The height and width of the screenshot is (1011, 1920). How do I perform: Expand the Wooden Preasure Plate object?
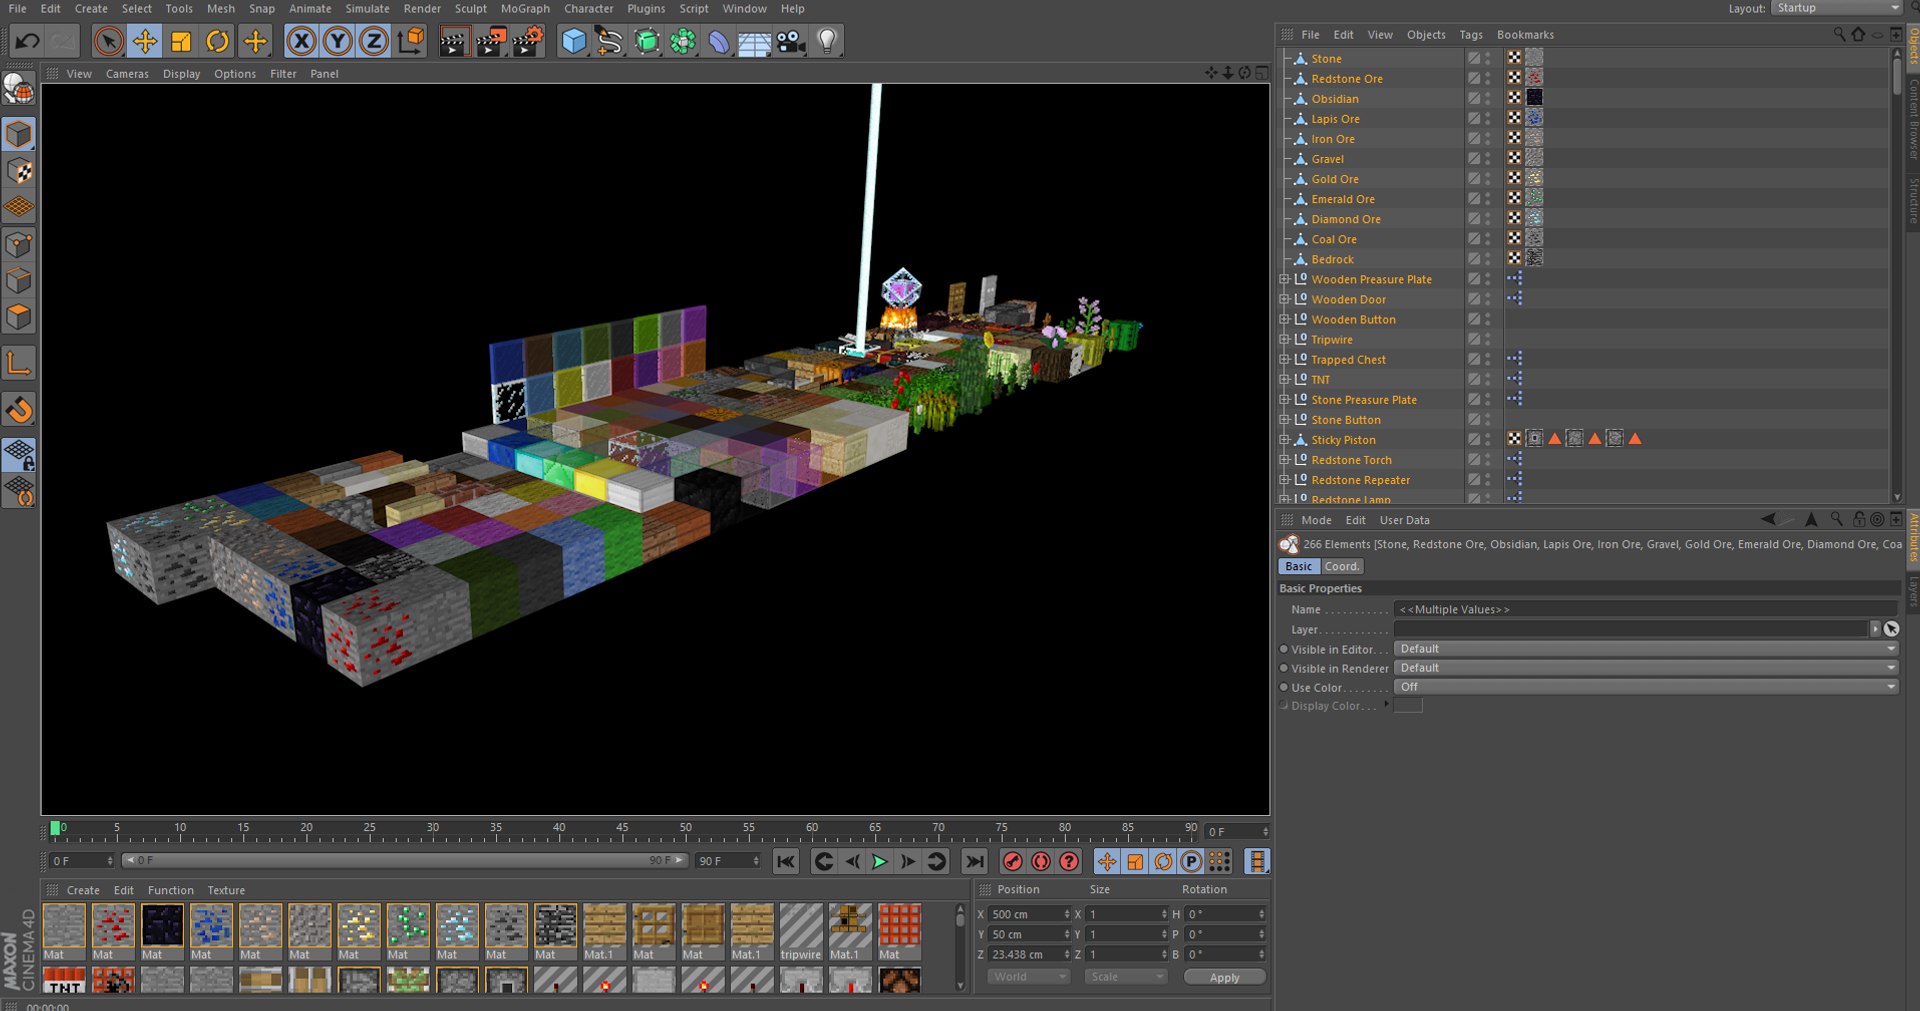tap(1284, 279)
